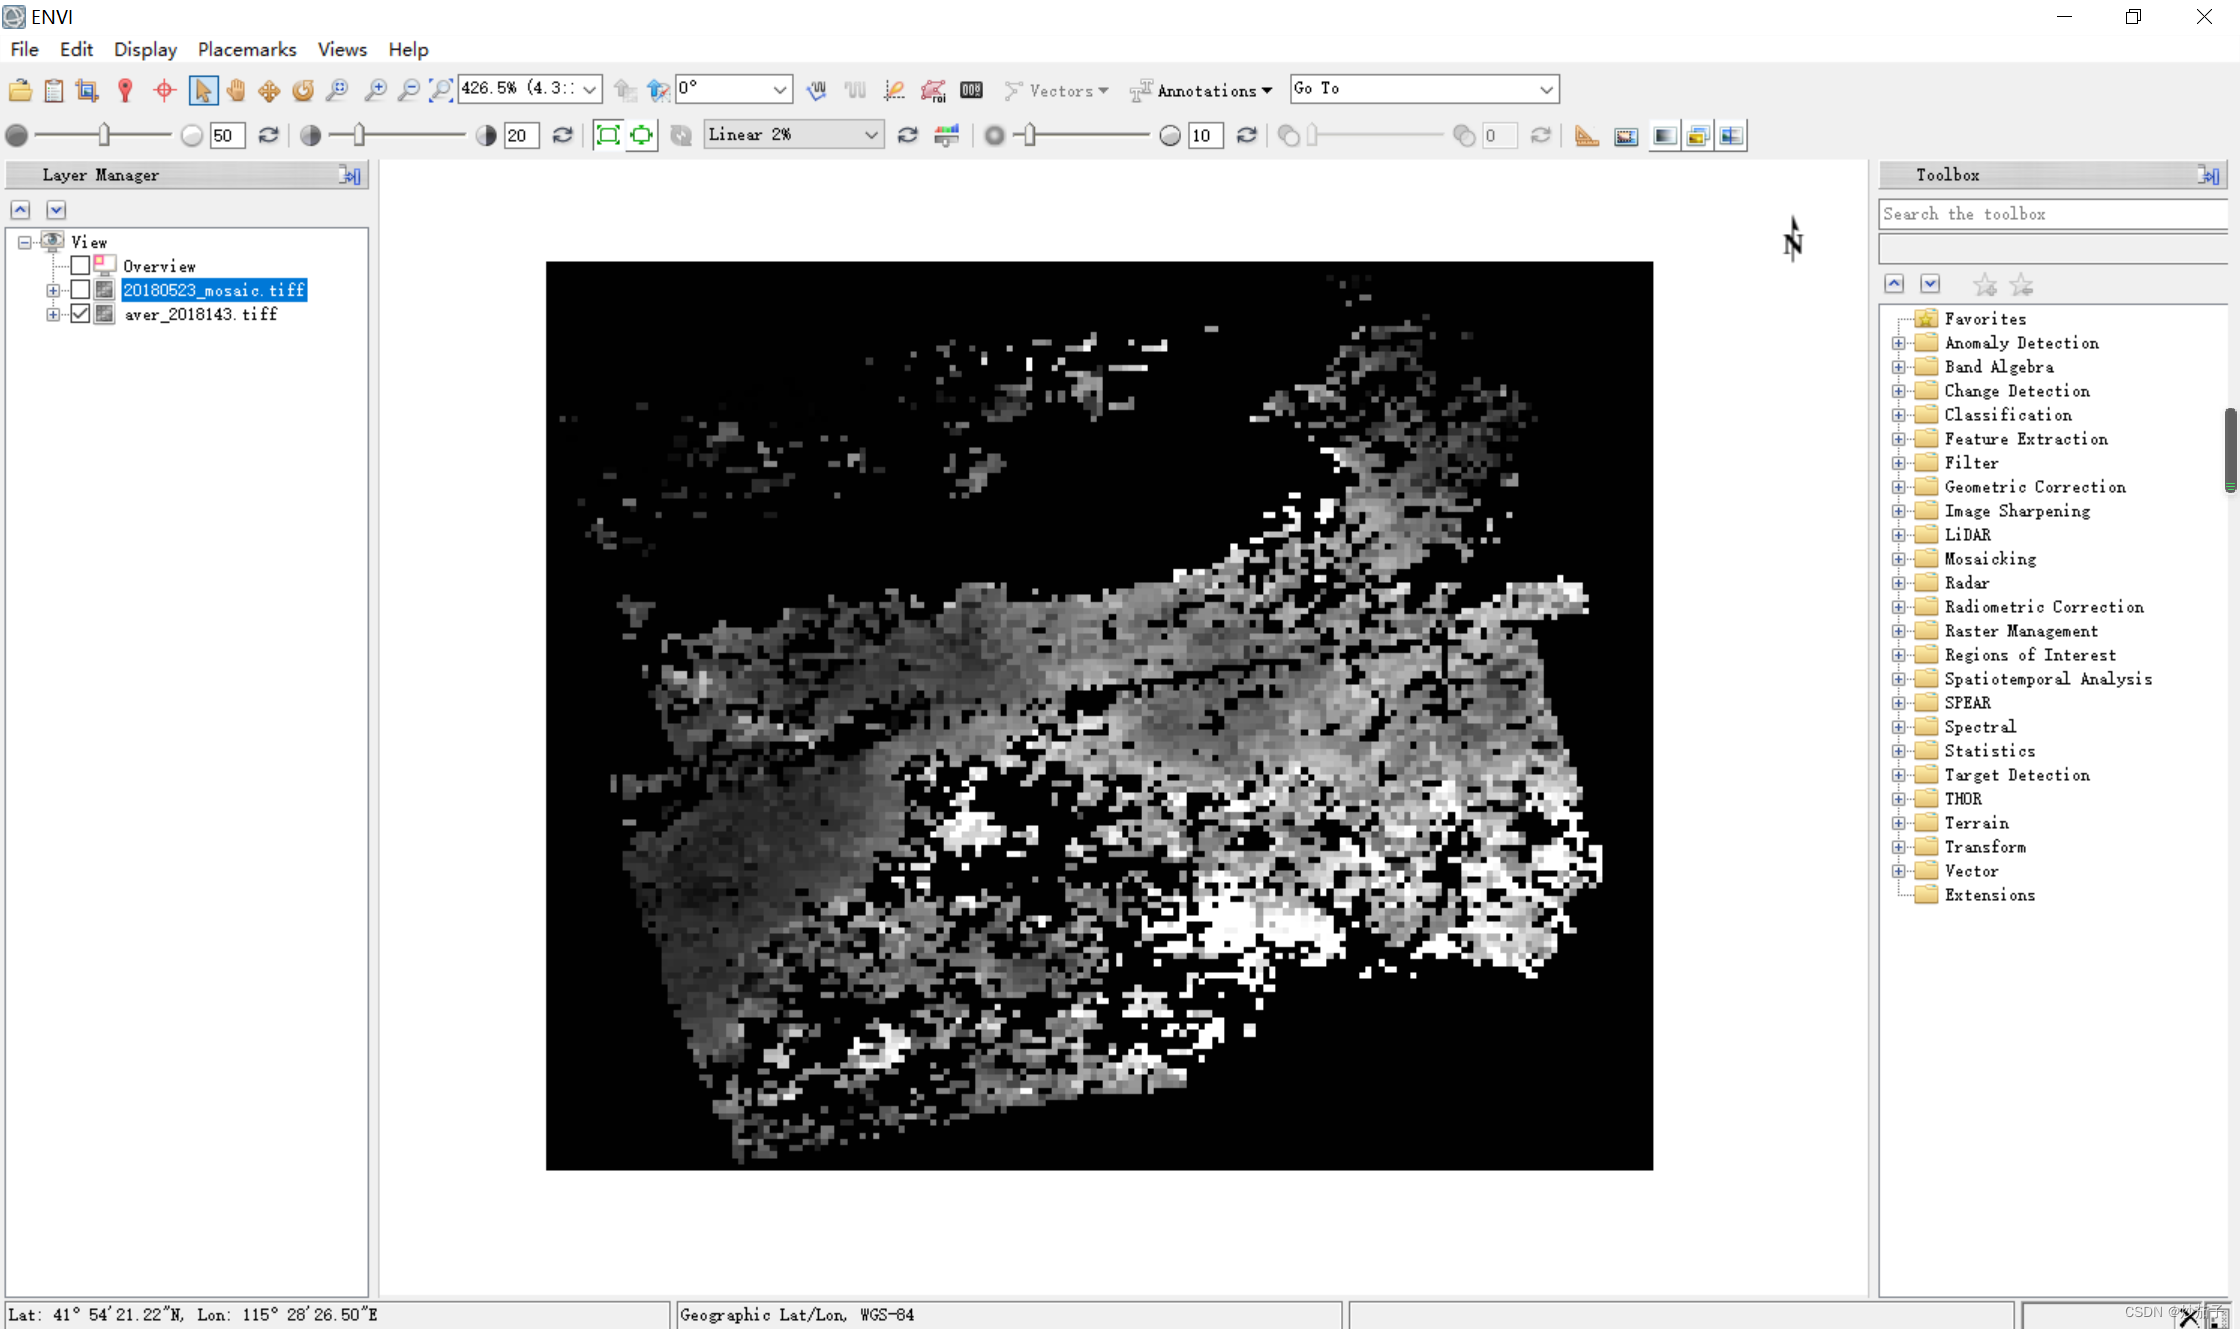Open the Display menu
This screenshot has height=1329, width=2240.
coord(144,49)
